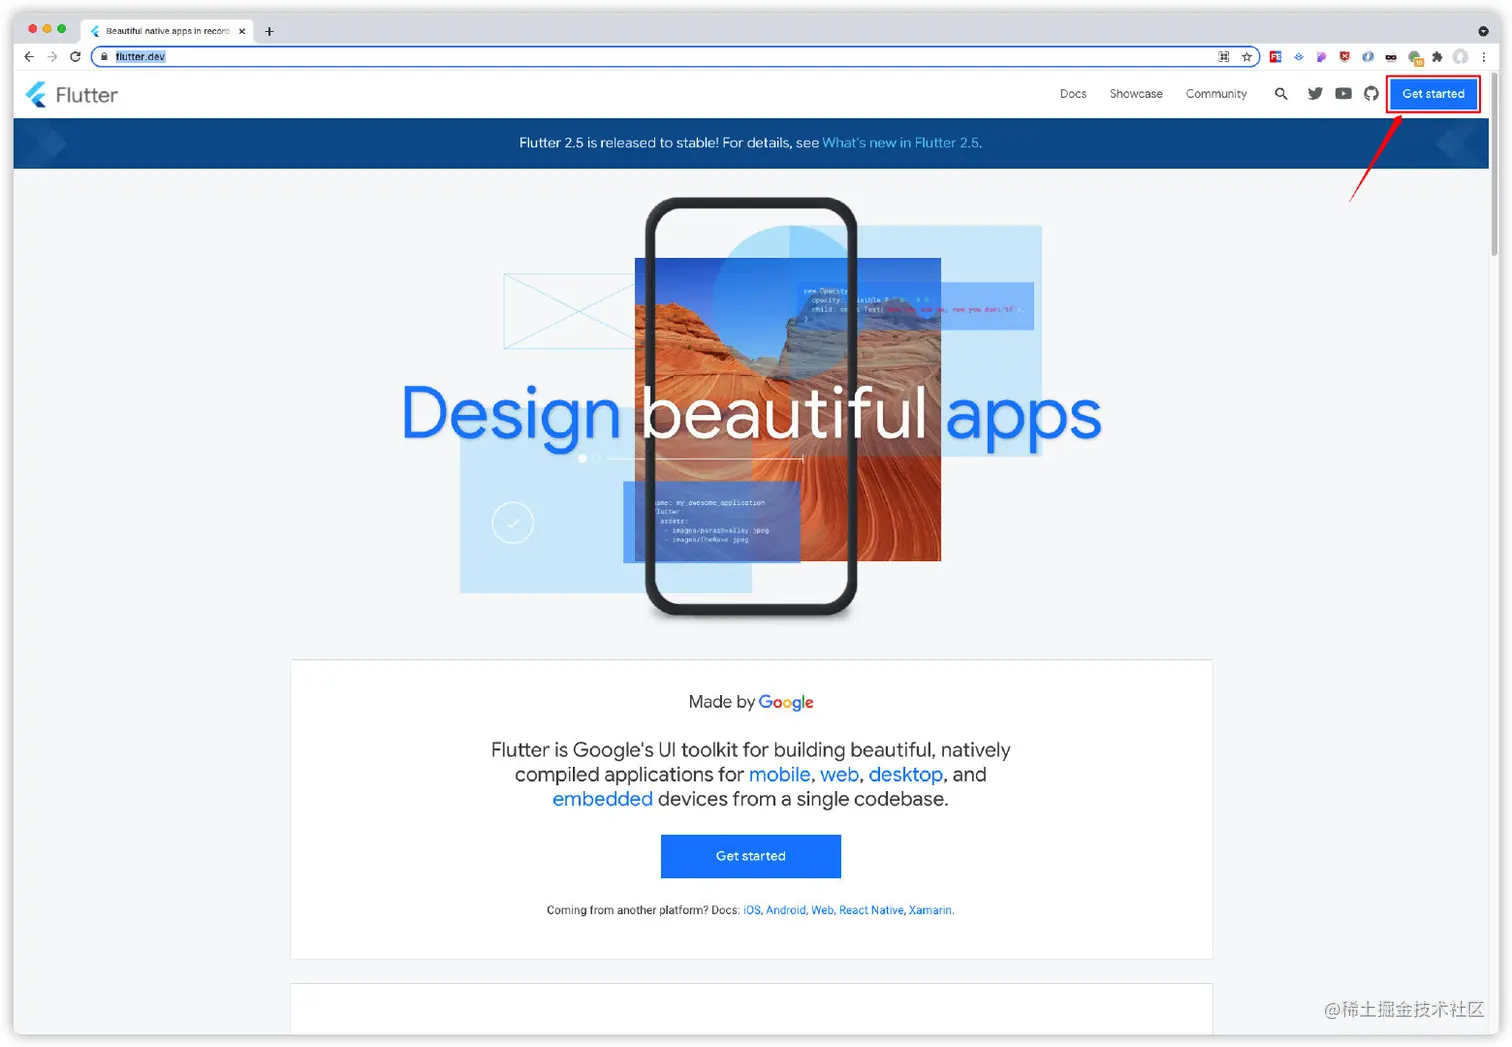
Task: Click the Flutter logo in the header
Action: [x=71, y=95]
